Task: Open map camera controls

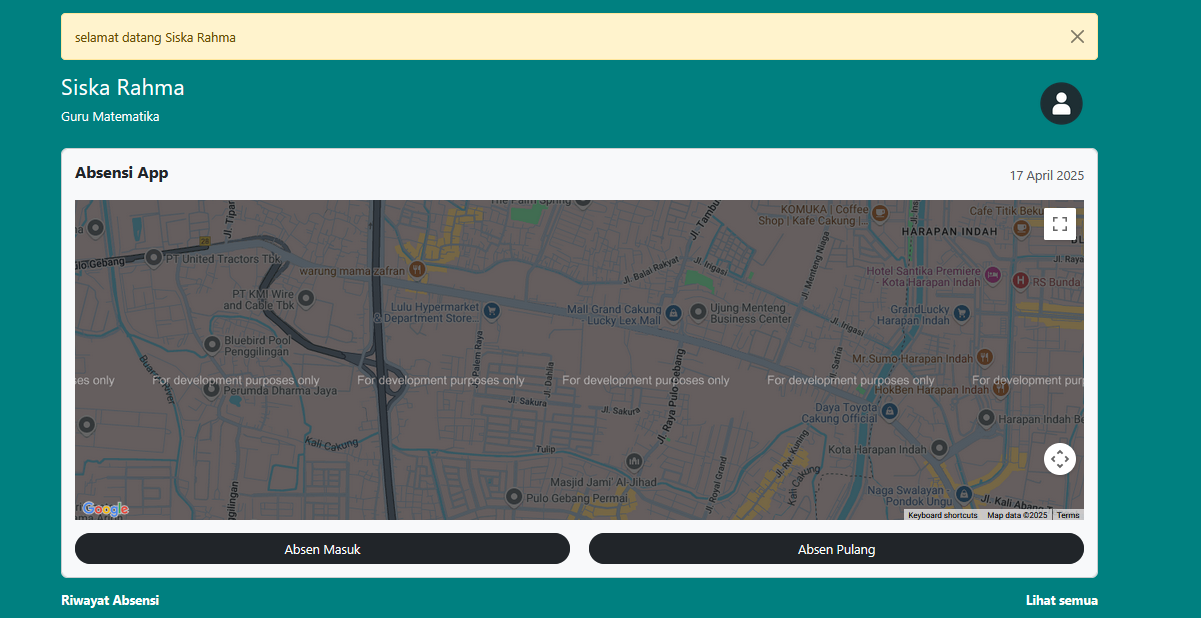Action: coord(1060,459)
